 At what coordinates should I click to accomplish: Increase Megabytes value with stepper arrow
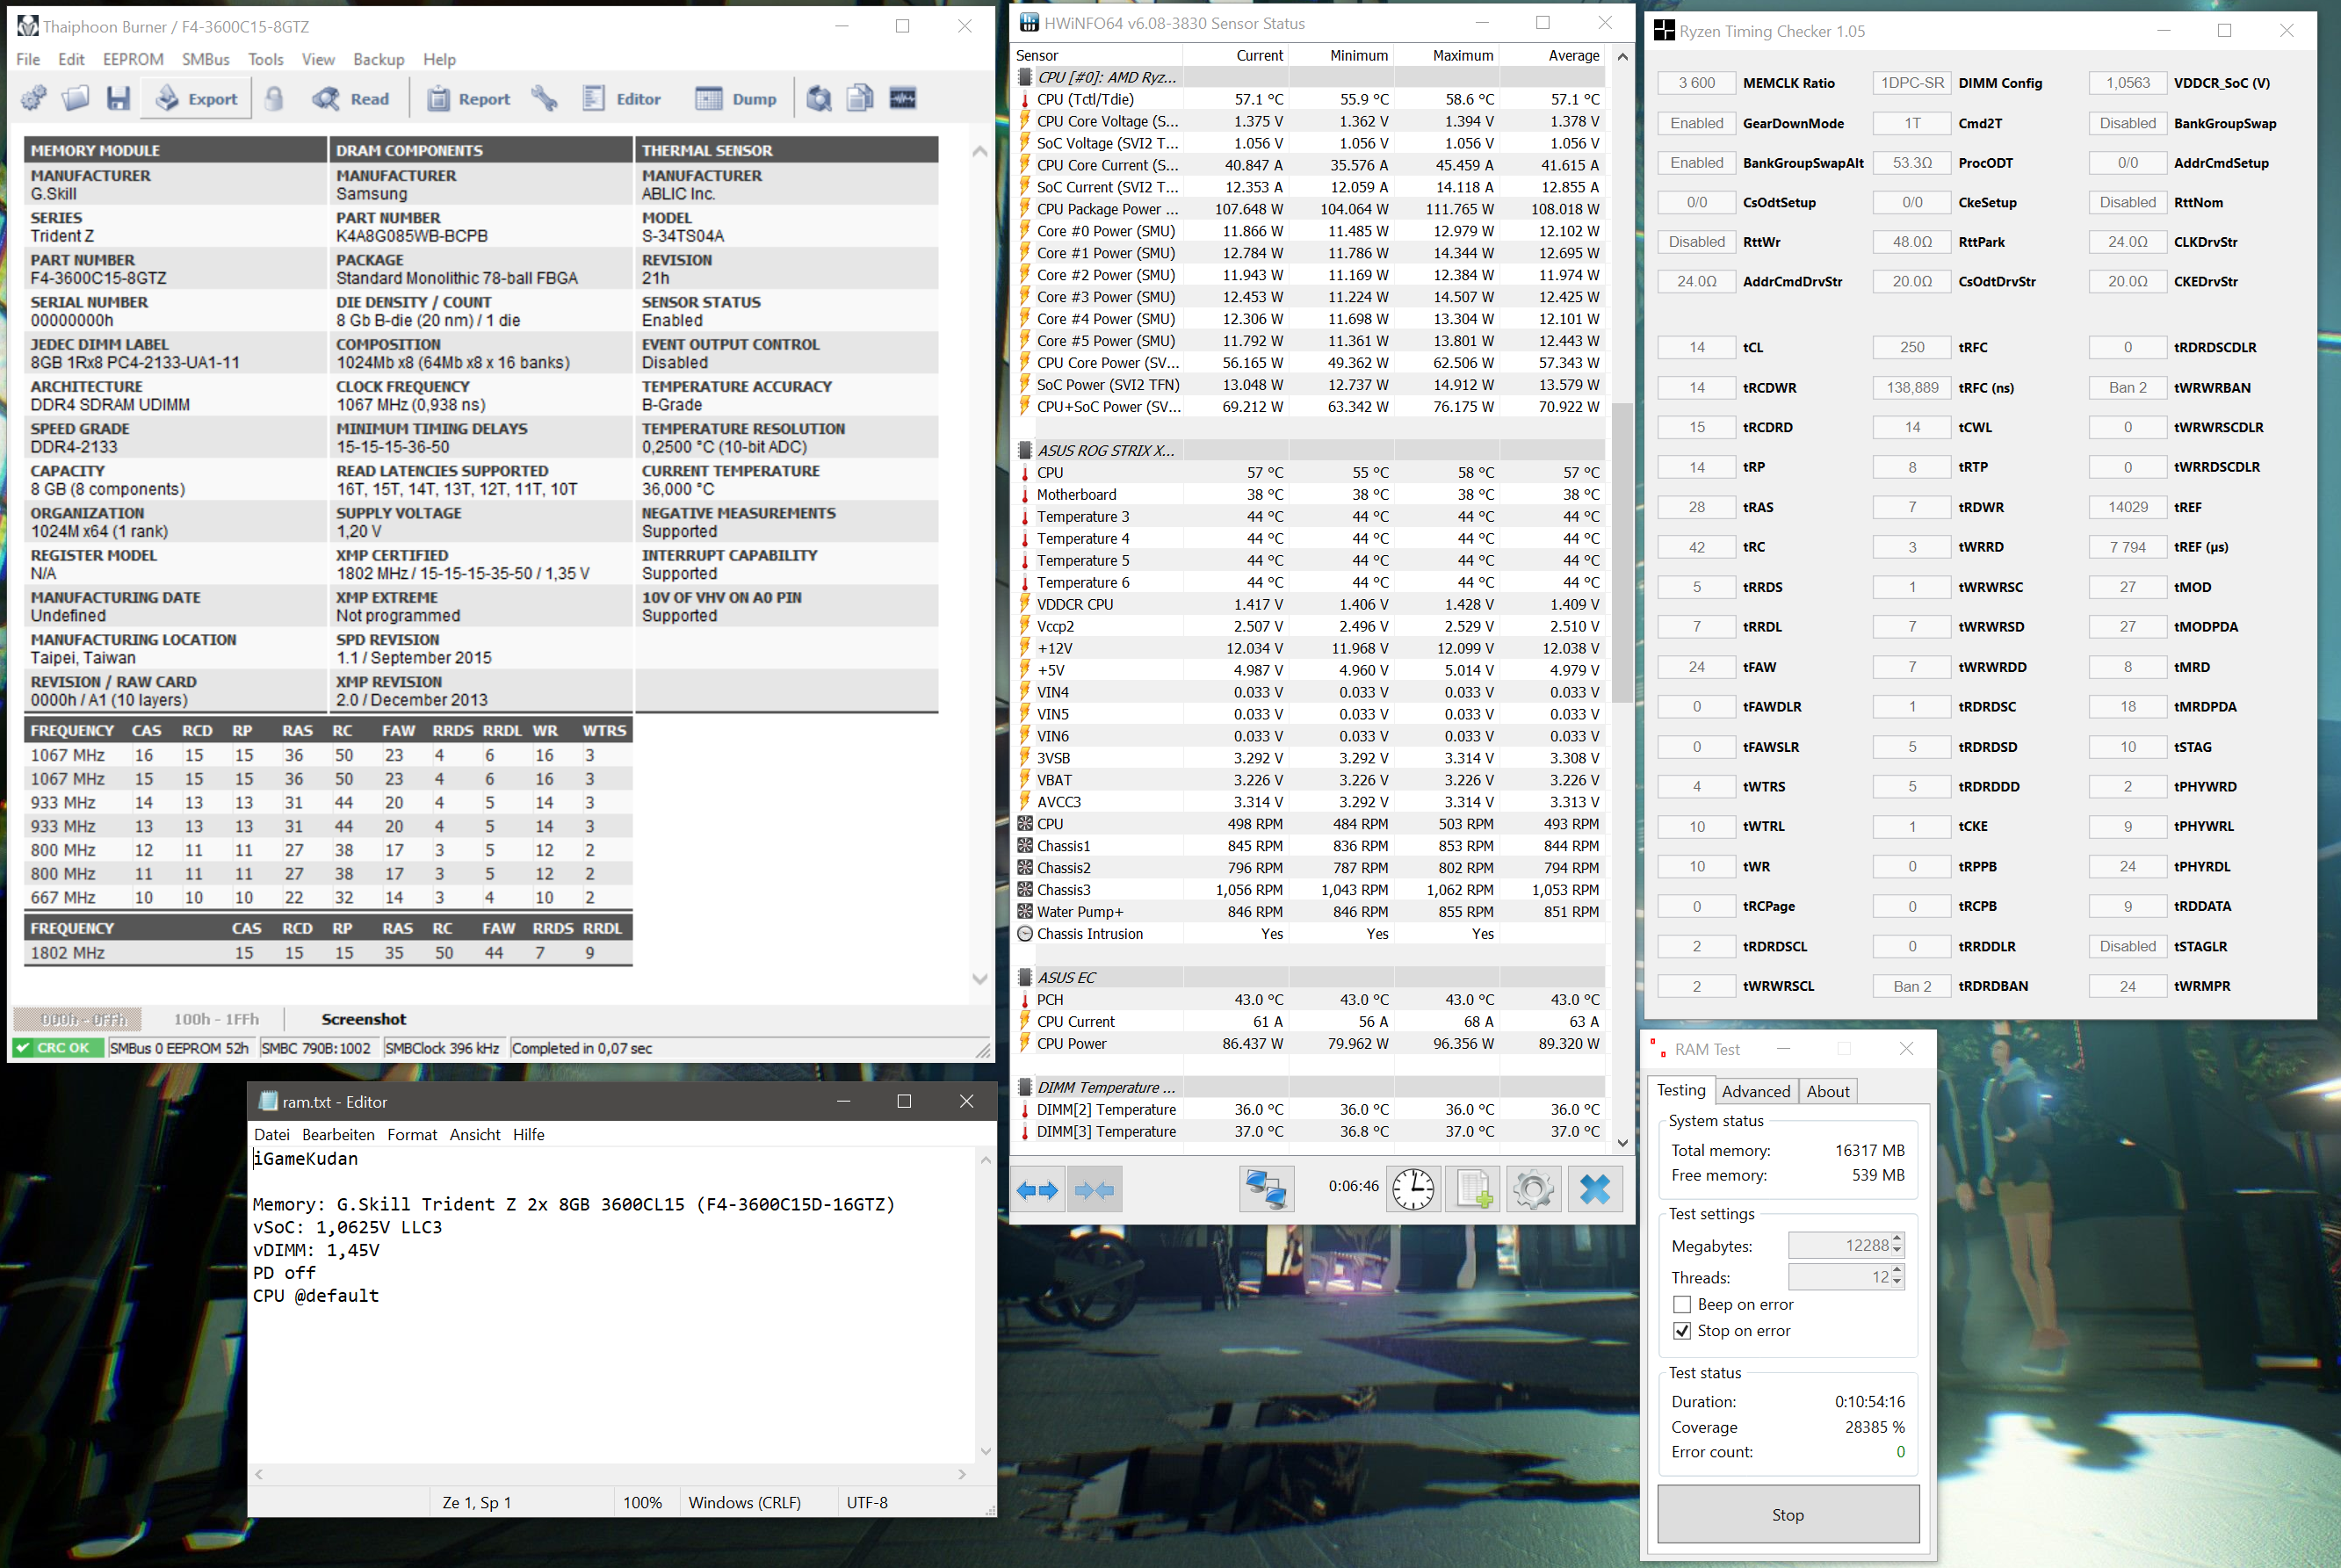(x=1897, y=1239)
